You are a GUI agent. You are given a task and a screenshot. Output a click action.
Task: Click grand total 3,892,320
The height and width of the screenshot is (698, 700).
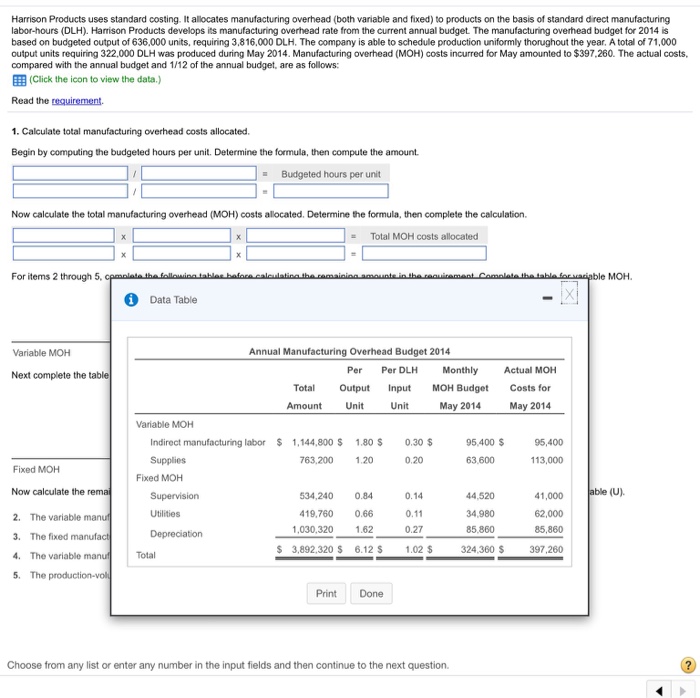click(312, 549)
